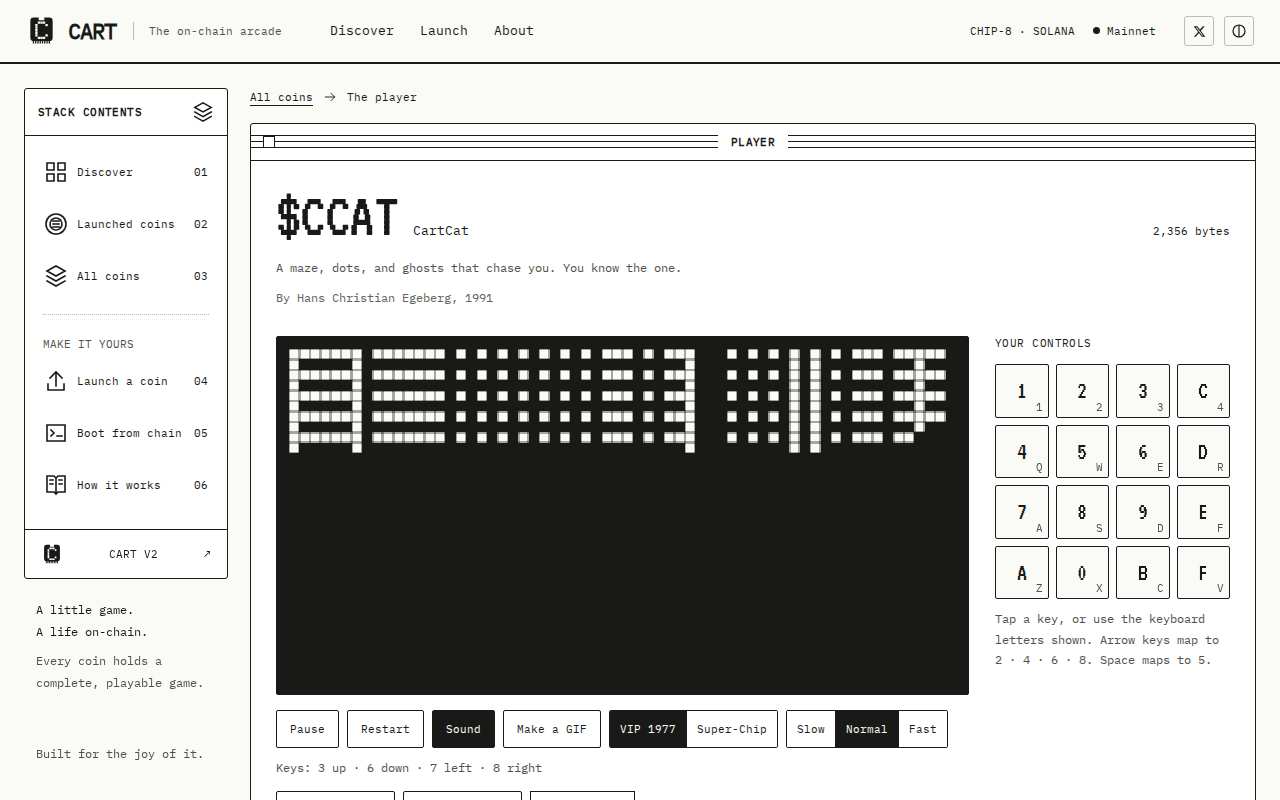Tap keypad key 9
1280x800 pixels.
(x=1143, y=512)
